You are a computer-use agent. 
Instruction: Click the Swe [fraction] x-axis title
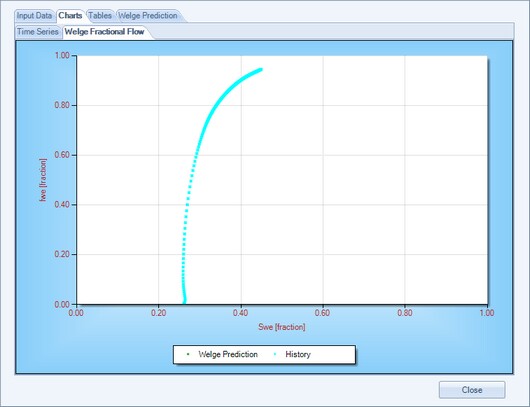coord(282,327)
